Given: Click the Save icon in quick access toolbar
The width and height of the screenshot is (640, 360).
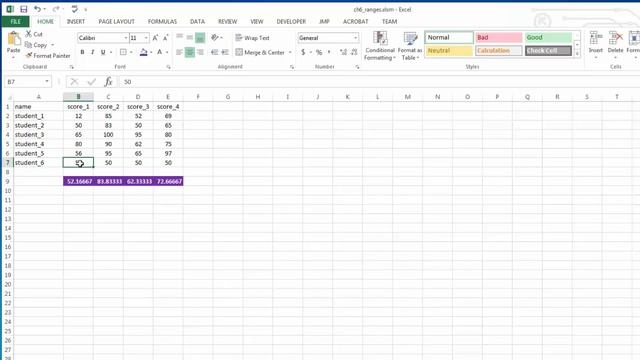Looking at the screenshot, I should pos(24,9).
